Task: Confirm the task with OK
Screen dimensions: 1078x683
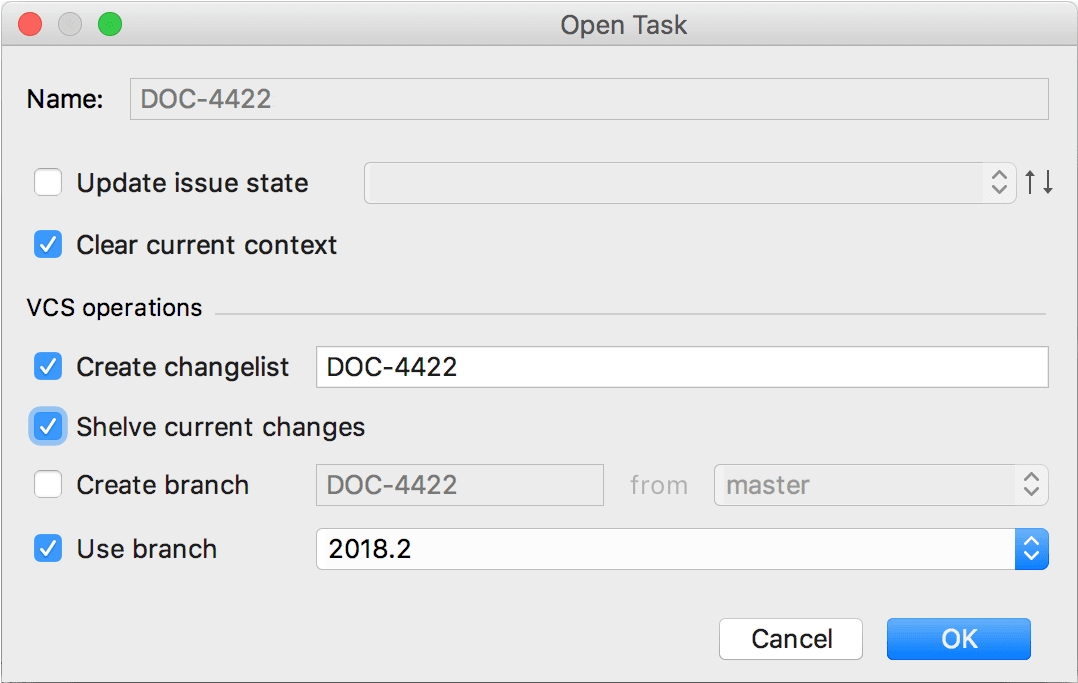Action: [958, 639]
